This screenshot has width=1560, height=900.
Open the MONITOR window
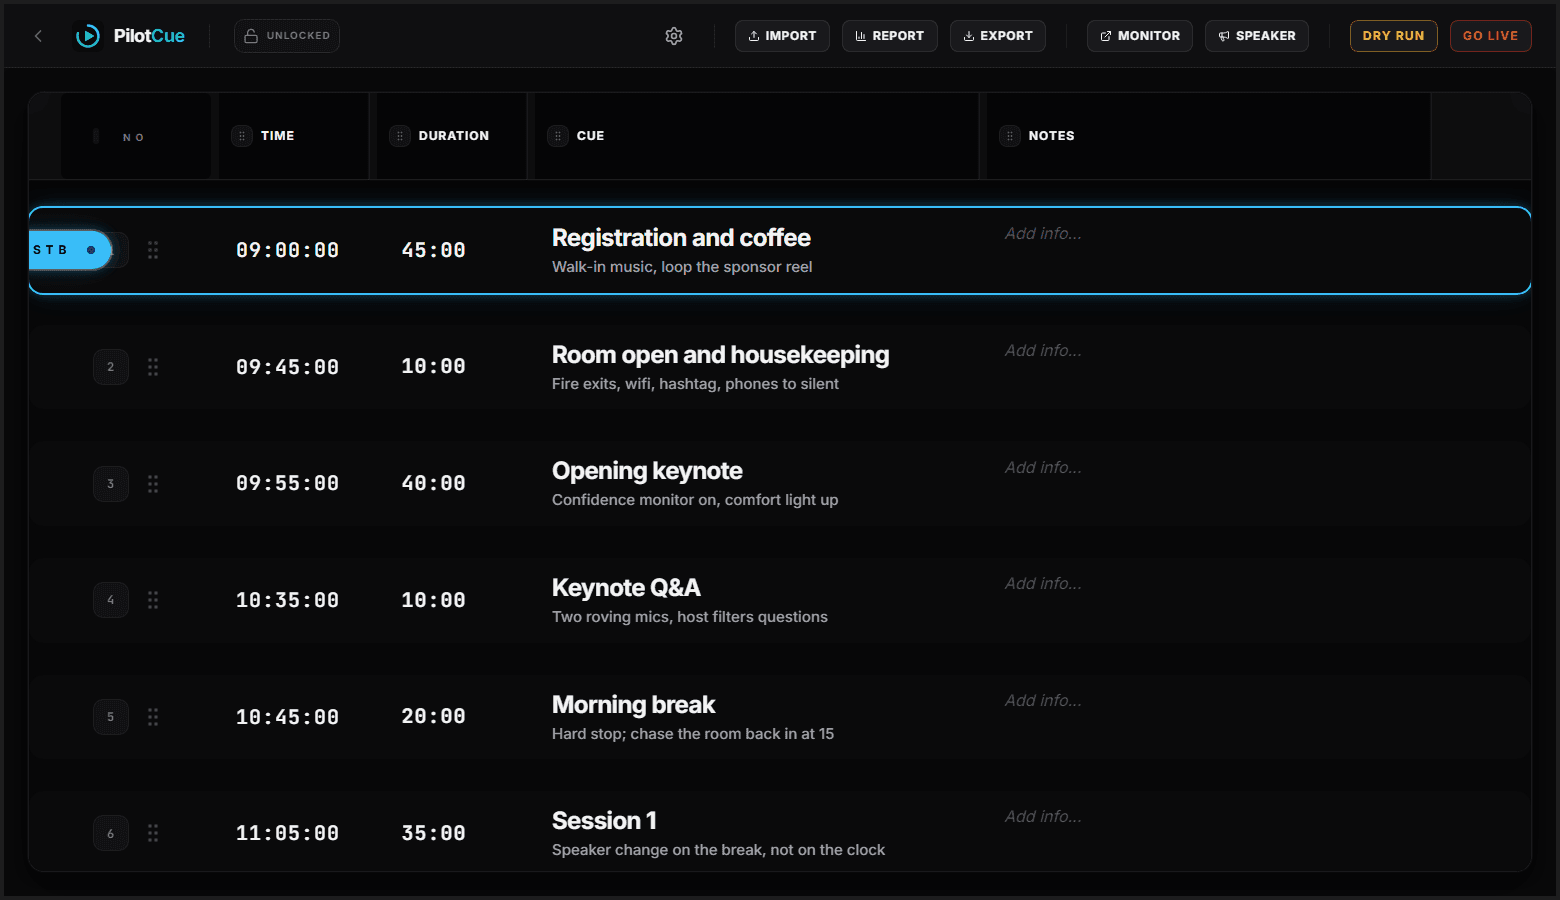(x=1139, y=36)
